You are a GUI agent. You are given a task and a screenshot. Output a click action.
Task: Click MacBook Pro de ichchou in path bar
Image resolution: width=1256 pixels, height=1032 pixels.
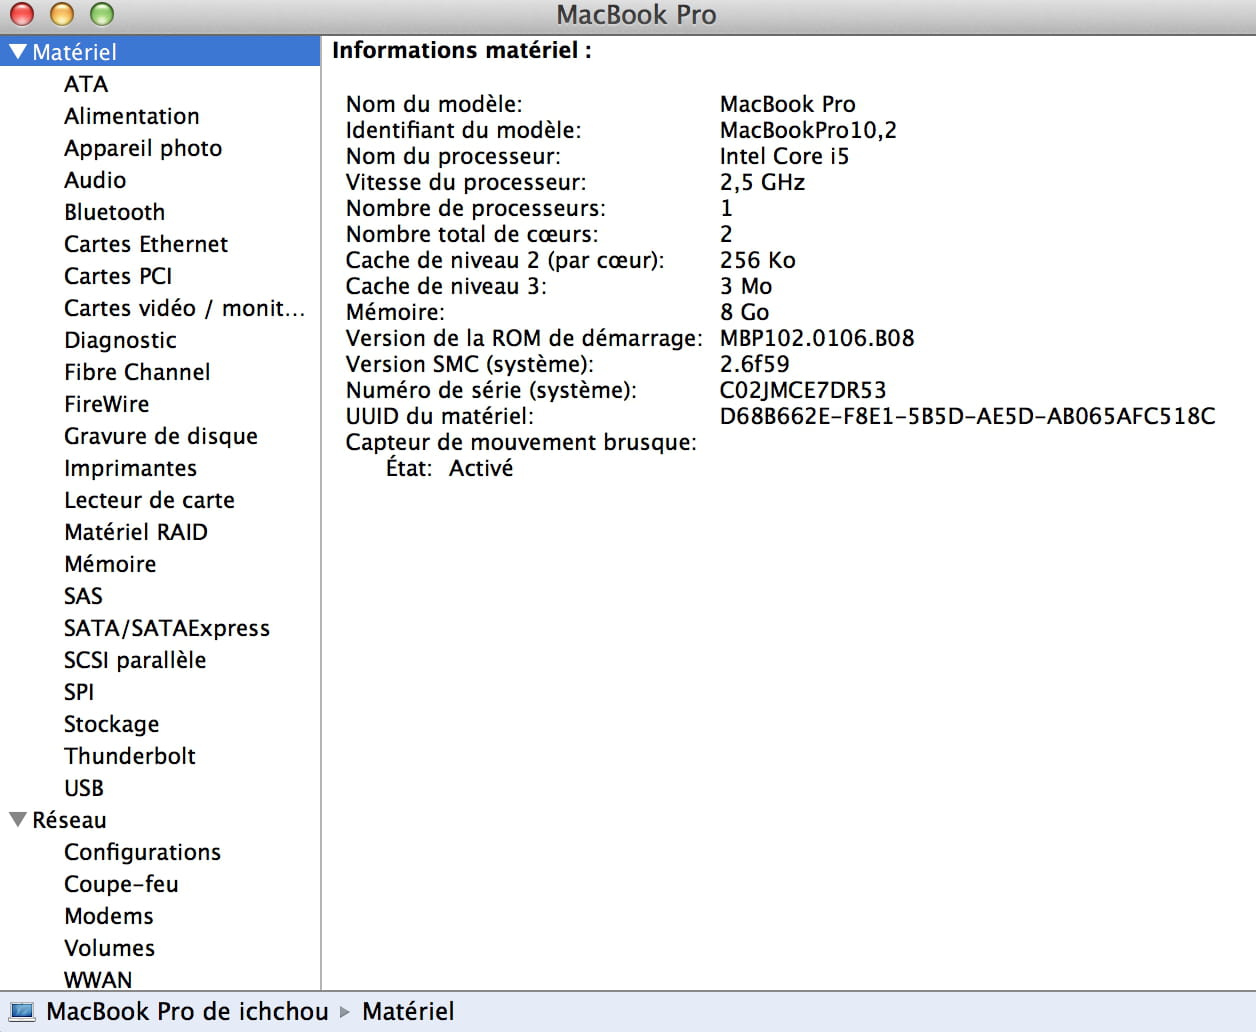click(187, 1011)
